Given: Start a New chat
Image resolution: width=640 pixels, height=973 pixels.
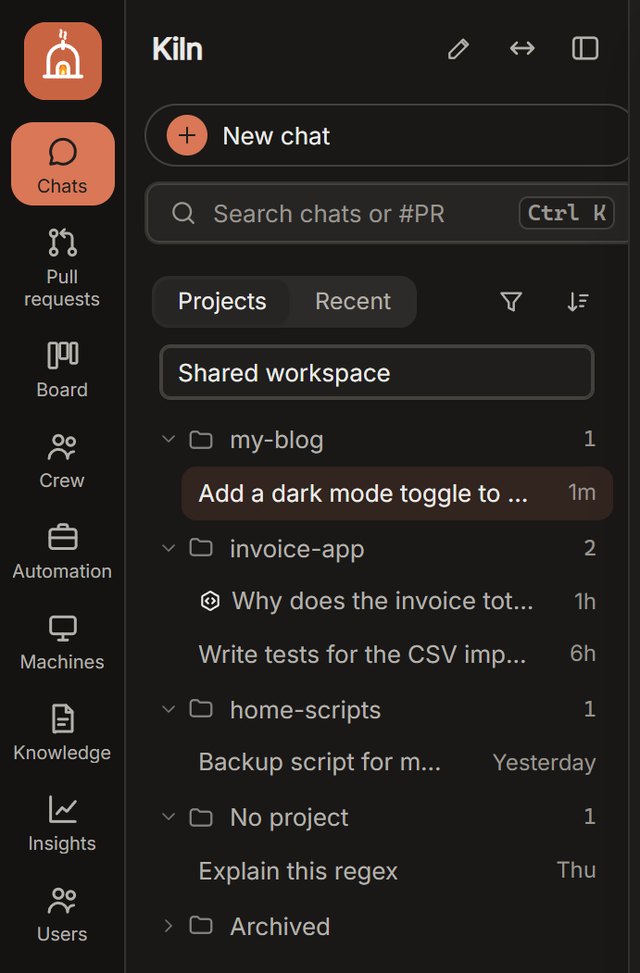Looking at the screenshot, I should click(387, 135).
